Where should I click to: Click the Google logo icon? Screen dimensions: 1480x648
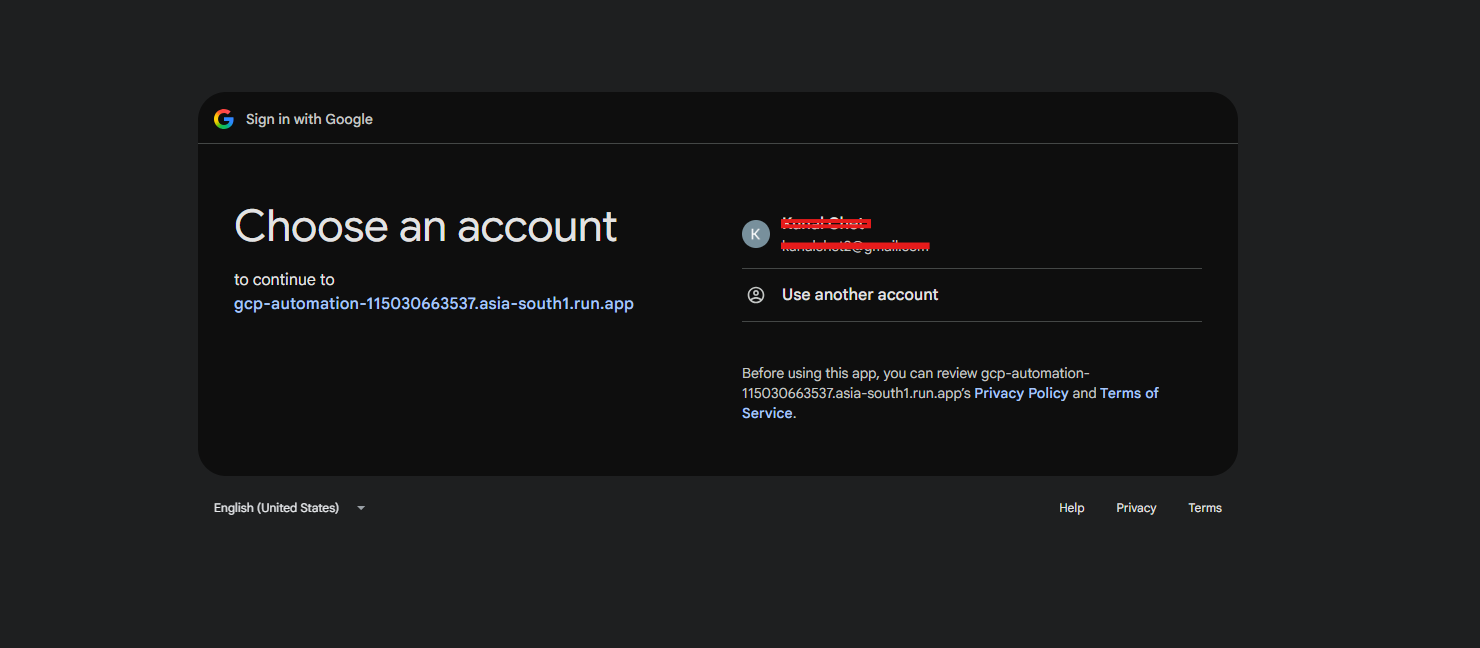(x=224, y=119)
